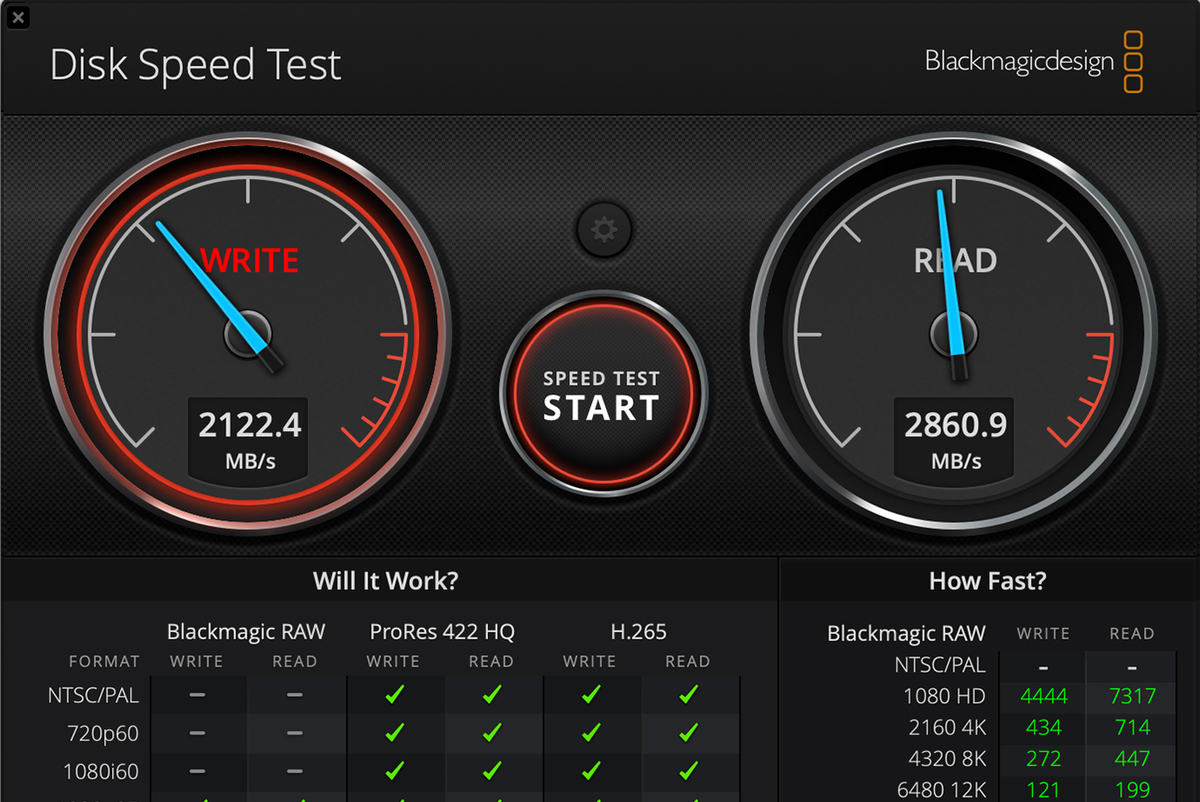Click 1080i60 H.265 write checkmark
1200x802 pixels.
point(590,772)
